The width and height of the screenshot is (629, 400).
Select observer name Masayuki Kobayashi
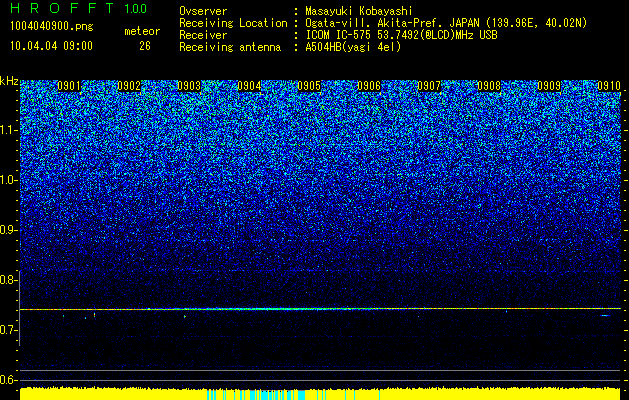[x=359, y=11]
